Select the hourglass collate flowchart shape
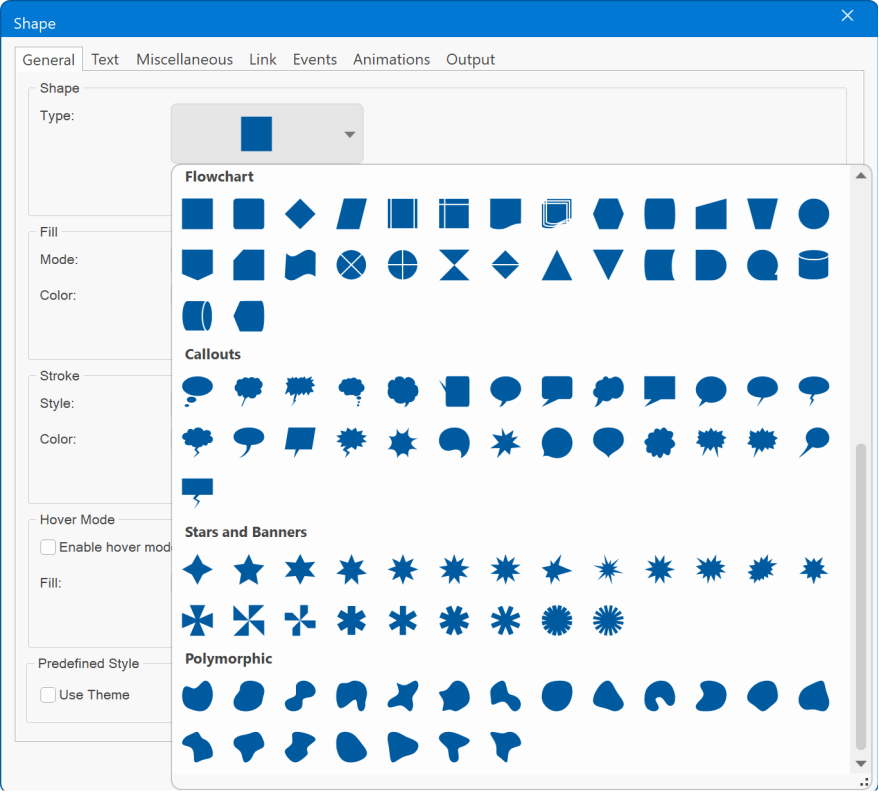The image size is (879, 794). point(454,265)
